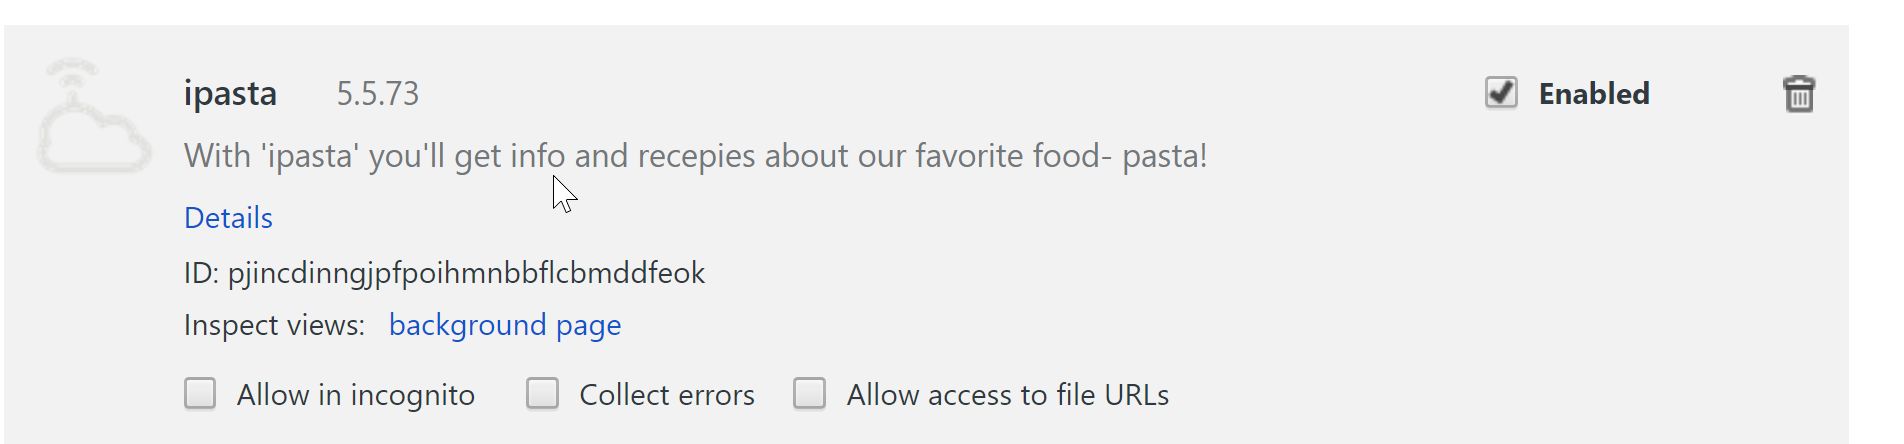Click the Enabled label text
The image size is (1904, 444).
click(x=1593, y=94)
